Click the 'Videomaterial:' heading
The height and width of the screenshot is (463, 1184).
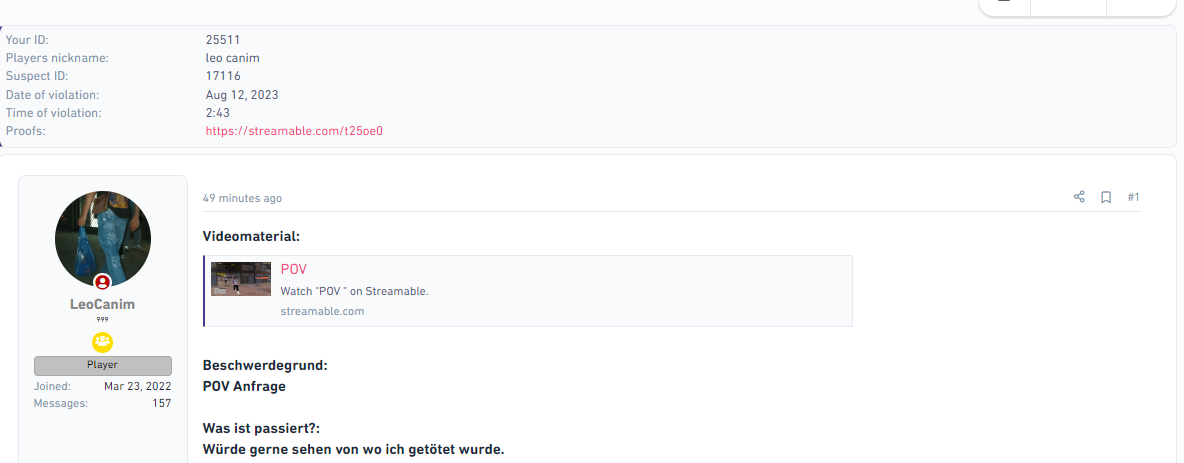[251, 236]
